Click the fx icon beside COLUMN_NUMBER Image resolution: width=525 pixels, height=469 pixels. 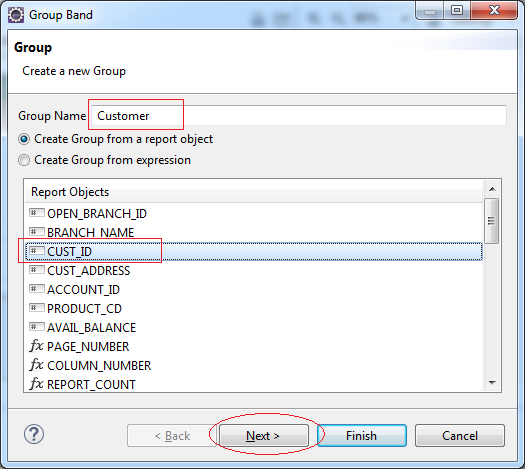coord(36,365)
